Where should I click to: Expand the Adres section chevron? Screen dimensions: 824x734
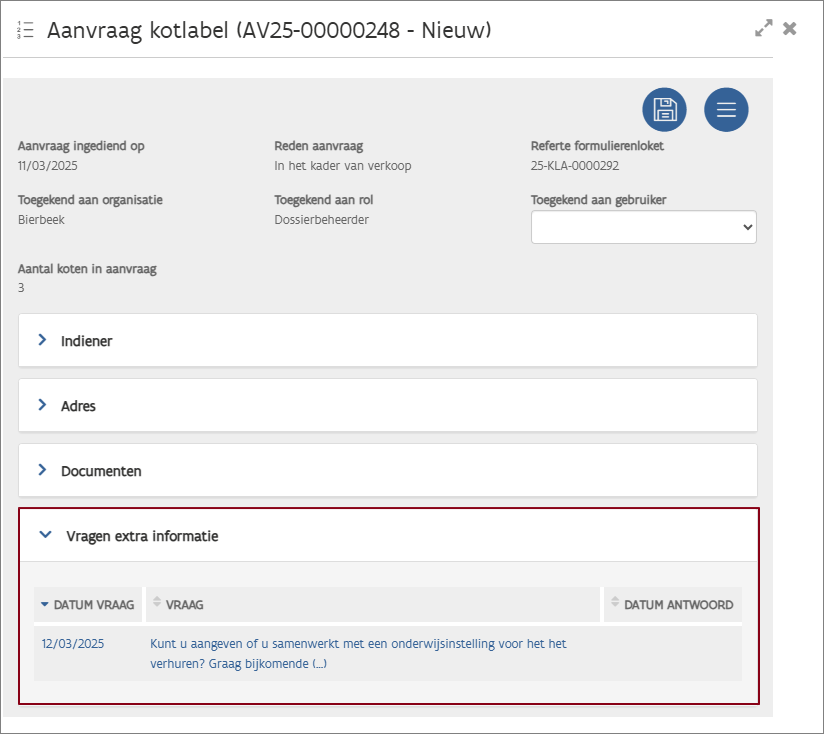(x=43, y=405)
